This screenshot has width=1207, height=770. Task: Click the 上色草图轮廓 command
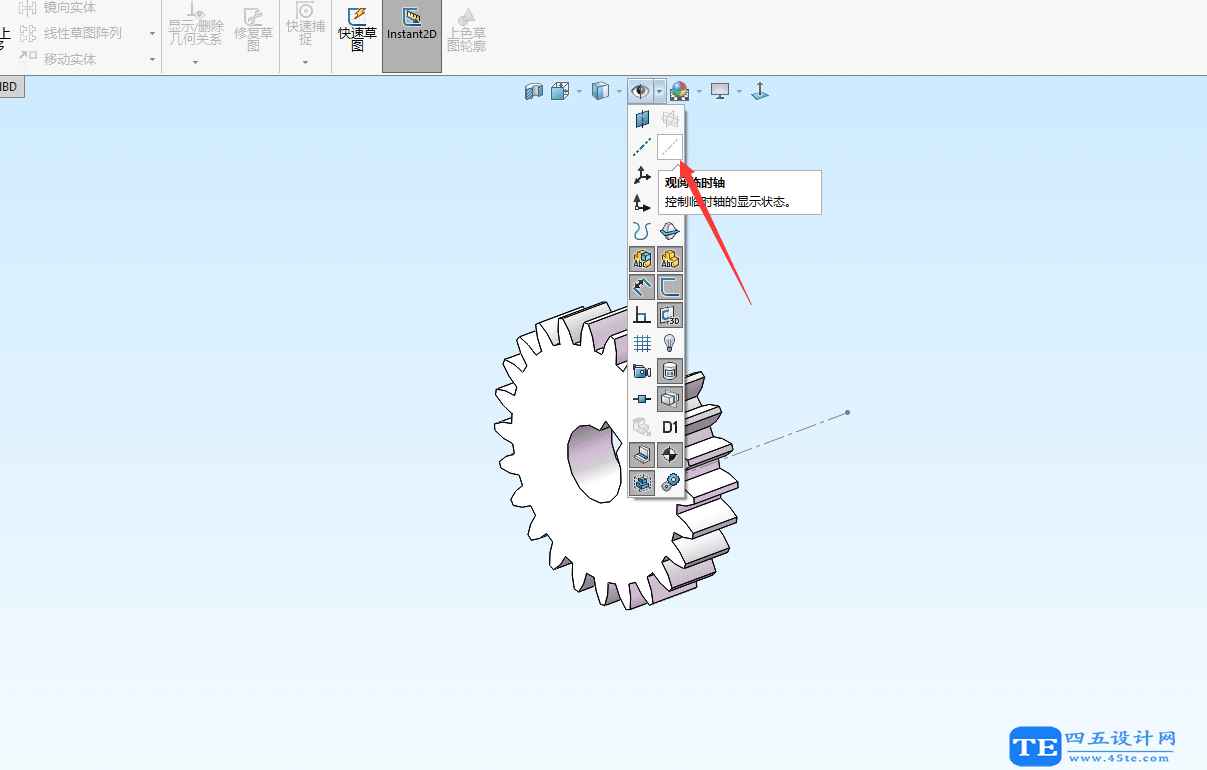[466, 33]
